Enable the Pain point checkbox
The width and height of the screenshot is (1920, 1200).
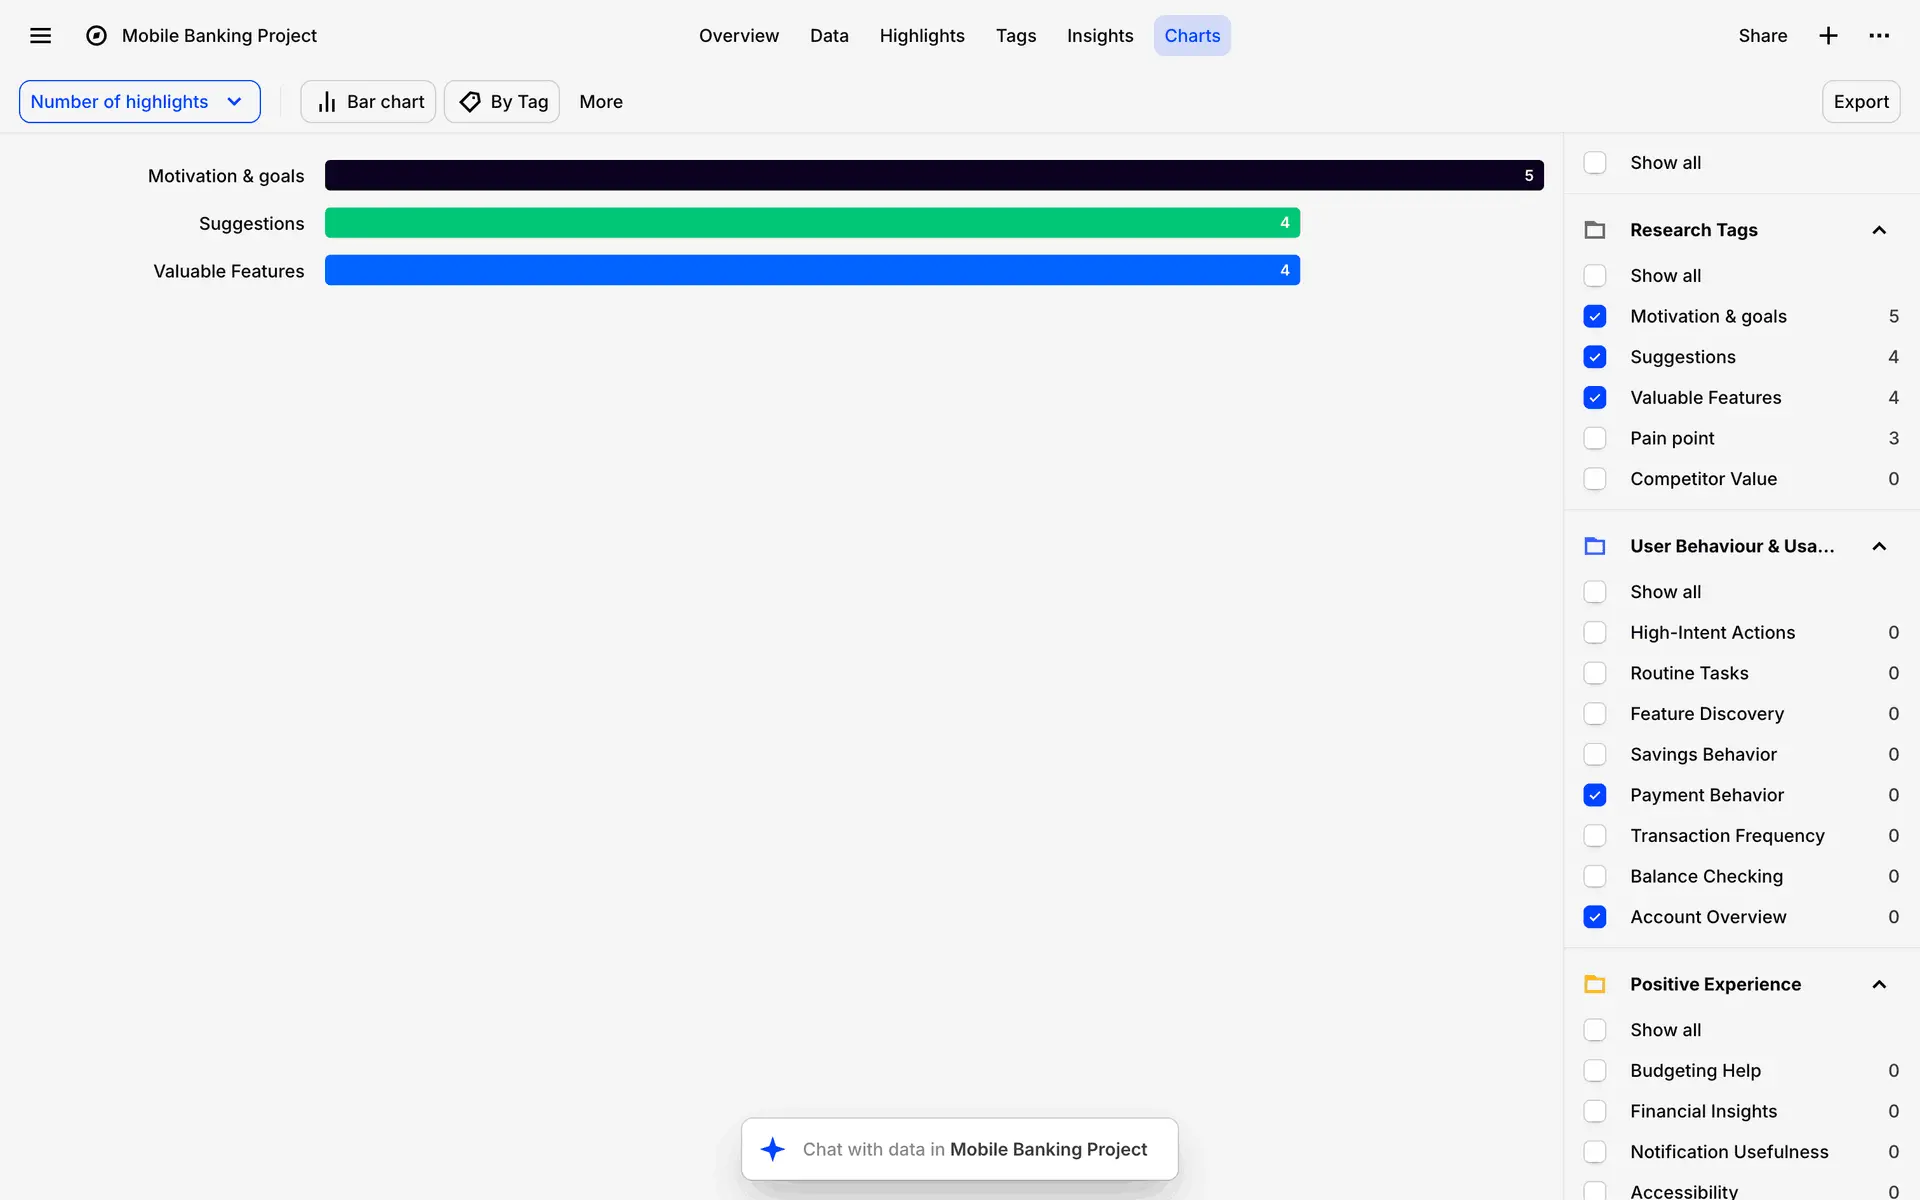point(1595,438)
